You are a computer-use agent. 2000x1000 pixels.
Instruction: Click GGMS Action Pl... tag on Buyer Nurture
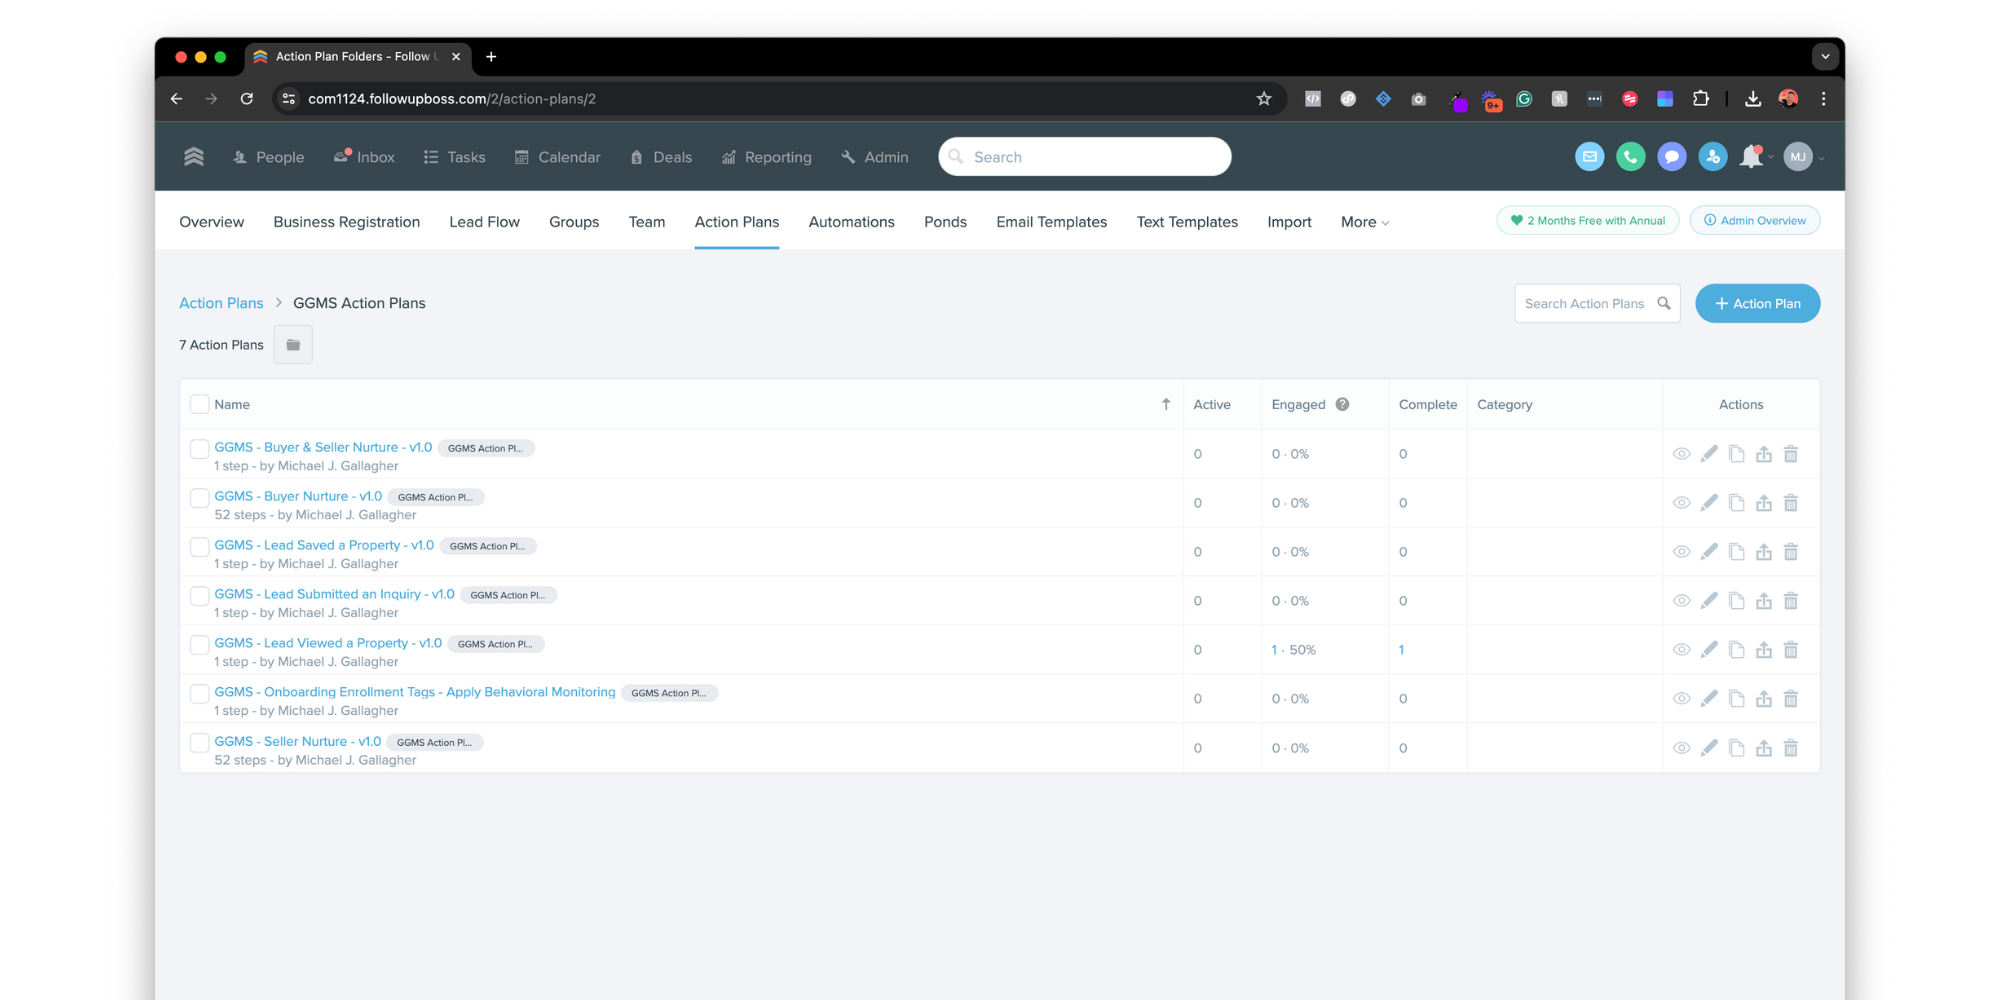(x=435, y=497)
